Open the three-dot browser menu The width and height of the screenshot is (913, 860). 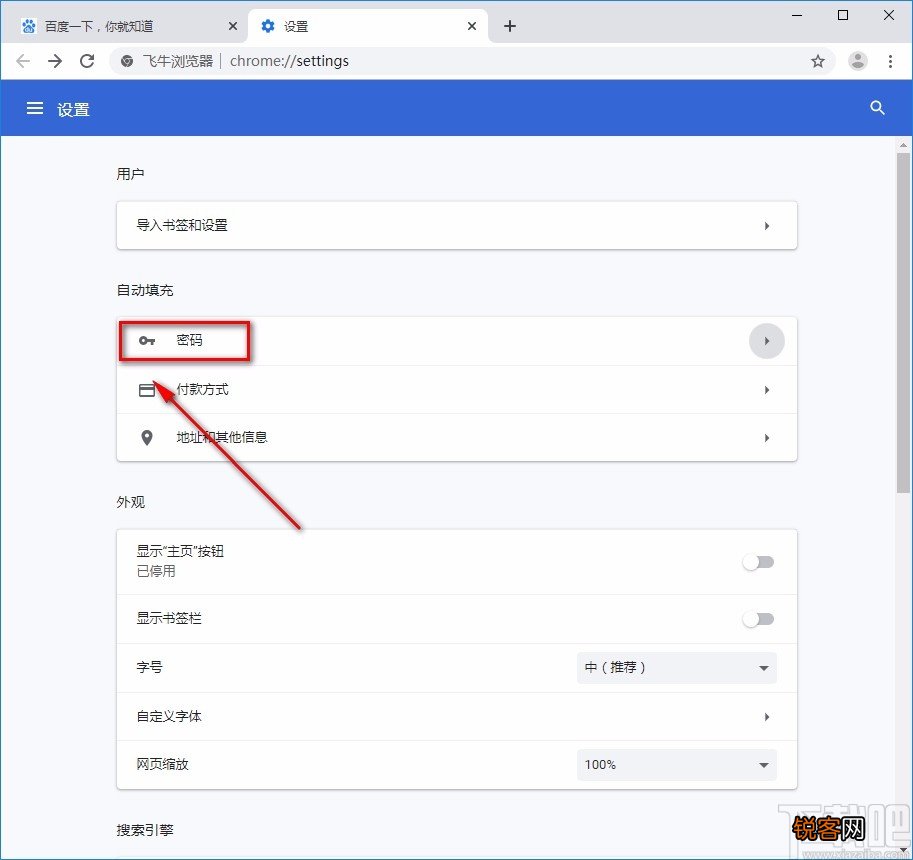[891, 61]
